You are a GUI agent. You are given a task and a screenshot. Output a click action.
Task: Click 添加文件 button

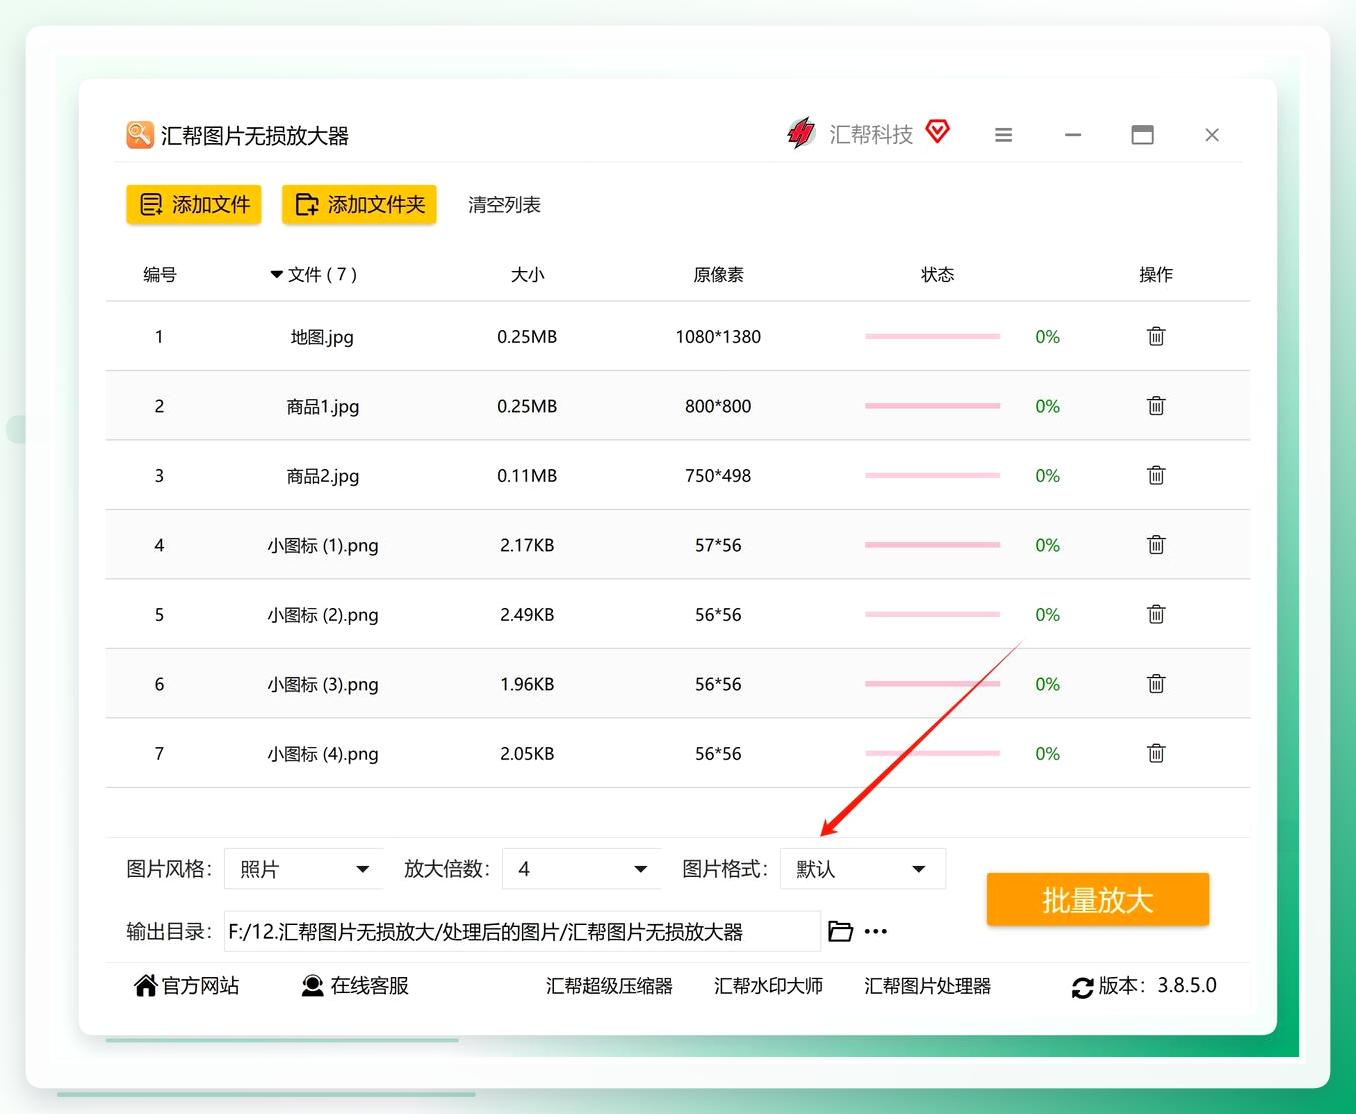pos(194,204)
